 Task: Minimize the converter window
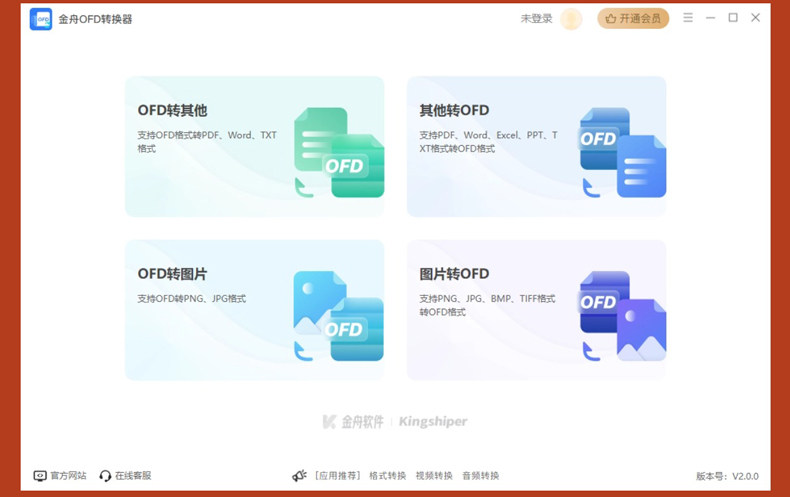710,18
